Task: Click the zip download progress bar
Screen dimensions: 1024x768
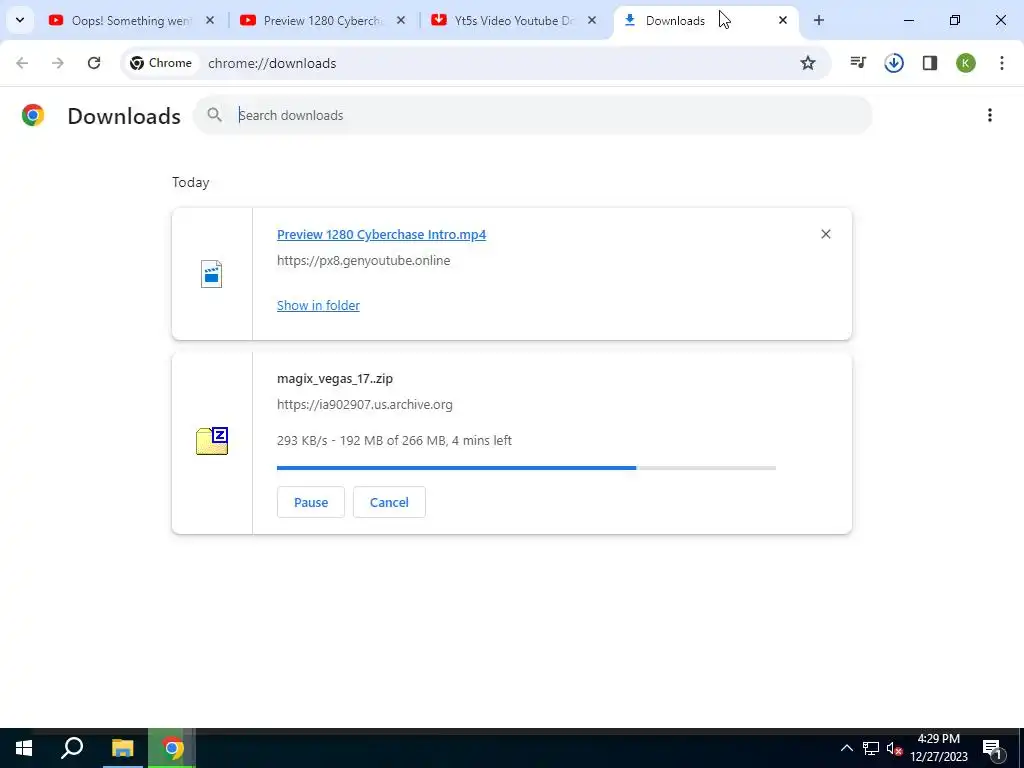Action: click(526, 468)
